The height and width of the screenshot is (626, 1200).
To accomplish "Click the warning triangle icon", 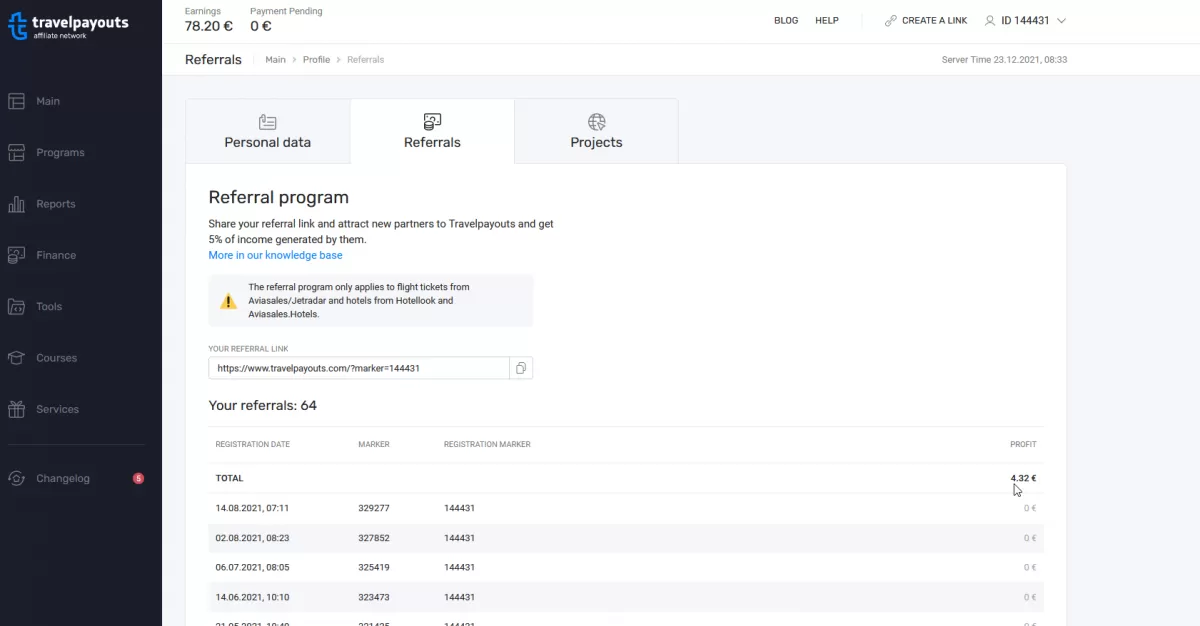I will [229, 300].
